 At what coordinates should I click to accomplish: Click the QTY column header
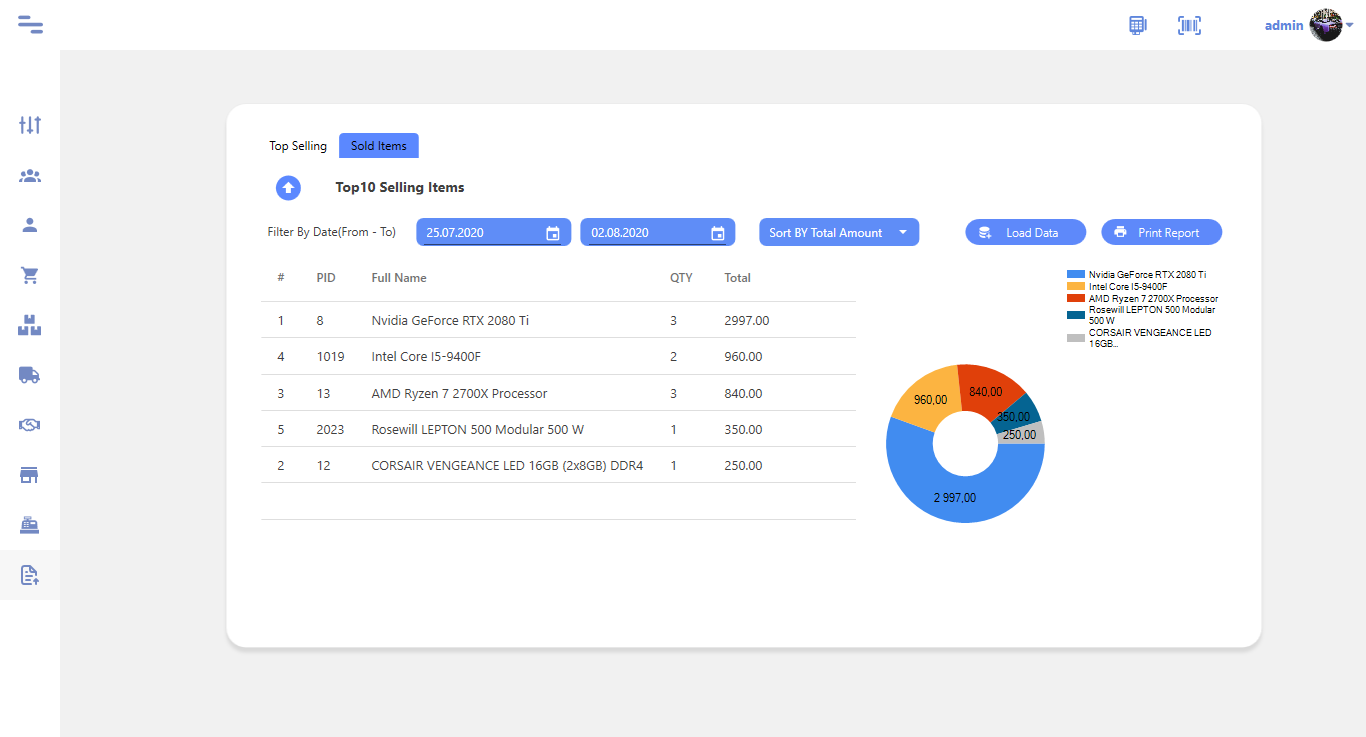[x=681, y=278]
